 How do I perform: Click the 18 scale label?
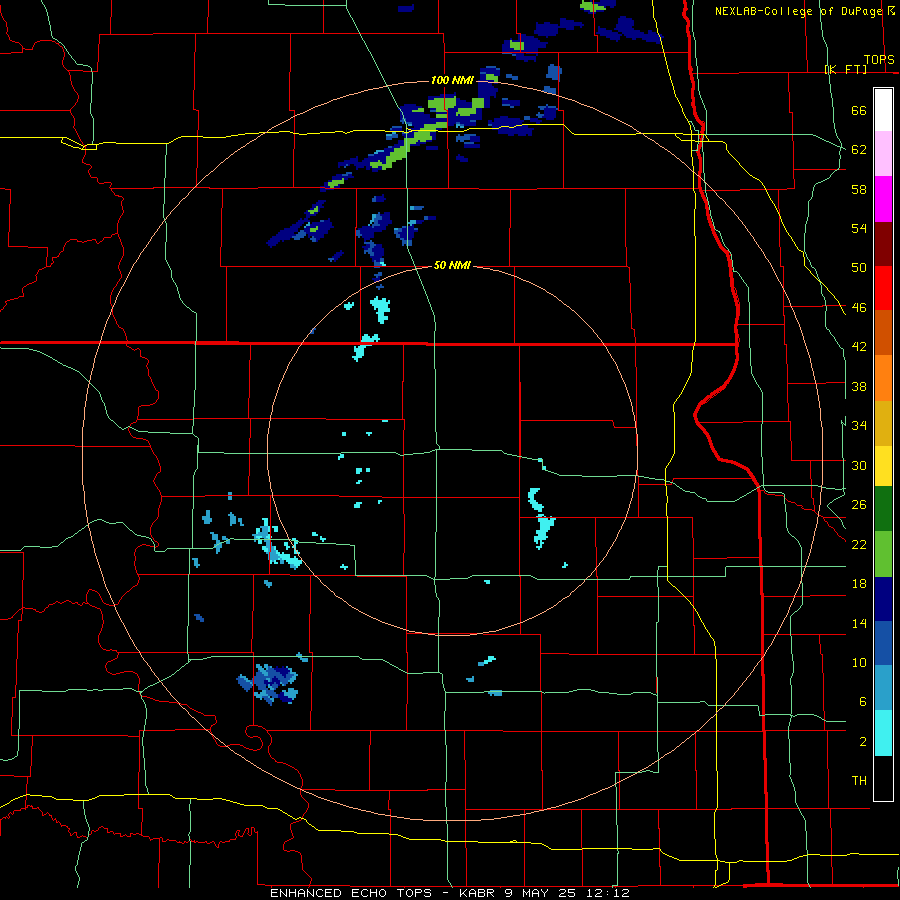(x=859, y=584)
